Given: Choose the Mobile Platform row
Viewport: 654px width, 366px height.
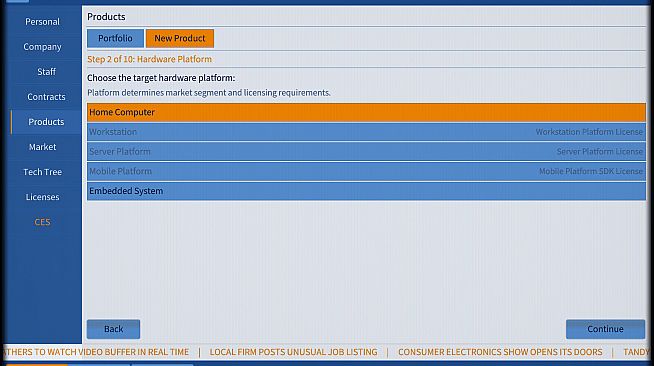Looking at the screenshot, I should 366,171.
